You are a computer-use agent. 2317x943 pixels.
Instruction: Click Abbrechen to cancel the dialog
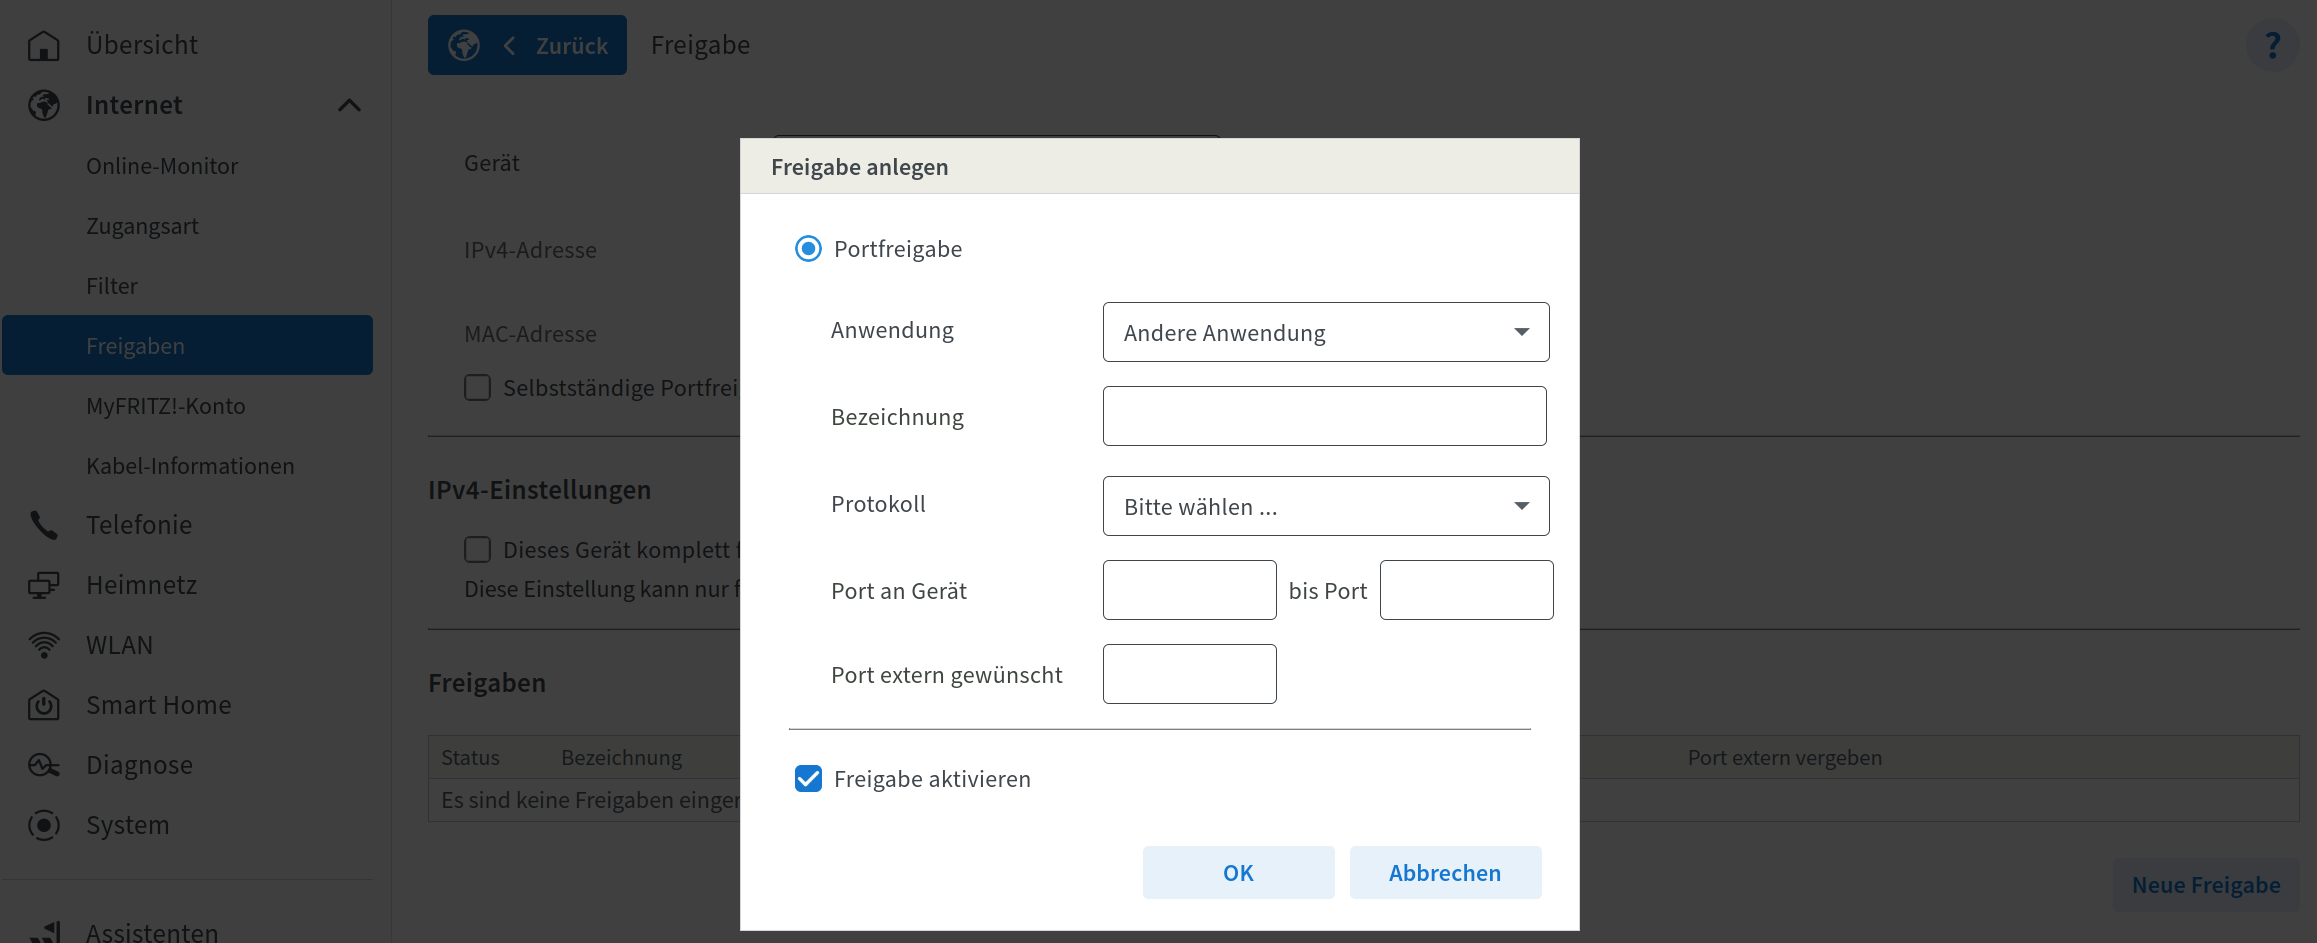point(1444,873)
